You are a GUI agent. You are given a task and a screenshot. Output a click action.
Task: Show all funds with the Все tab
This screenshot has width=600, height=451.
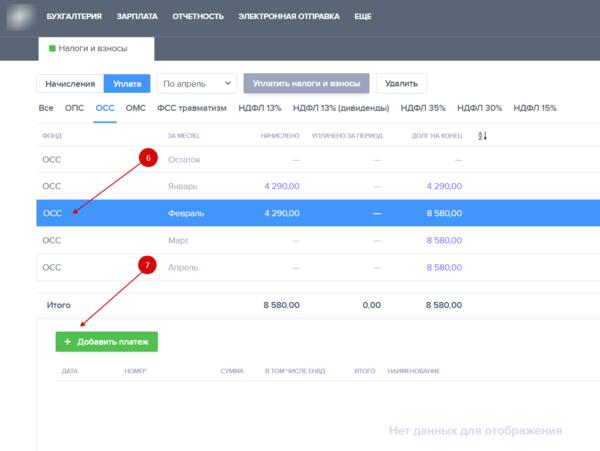[x=46, y=108]
